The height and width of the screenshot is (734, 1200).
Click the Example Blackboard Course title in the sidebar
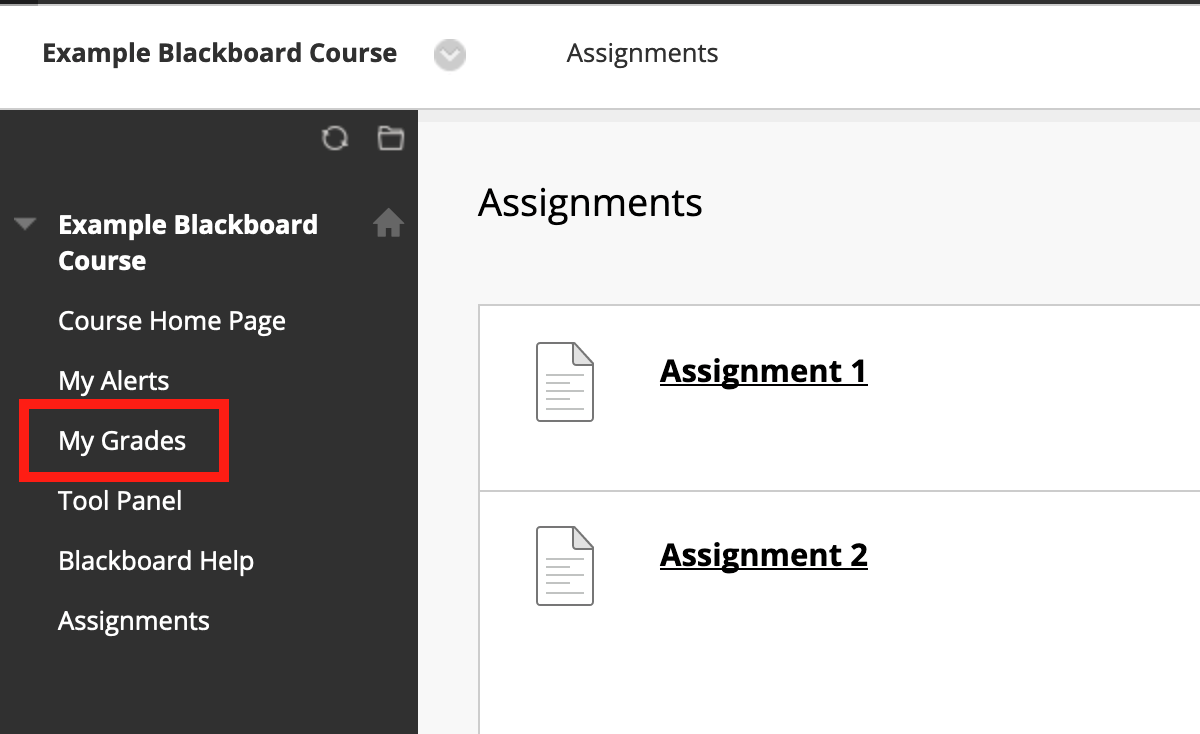click(x=188, y=242)
